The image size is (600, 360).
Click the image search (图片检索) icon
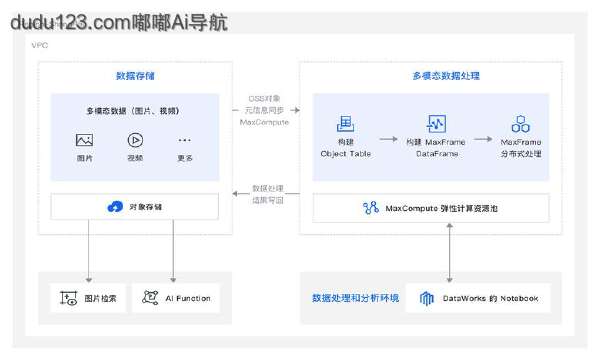tap(68, 298)
